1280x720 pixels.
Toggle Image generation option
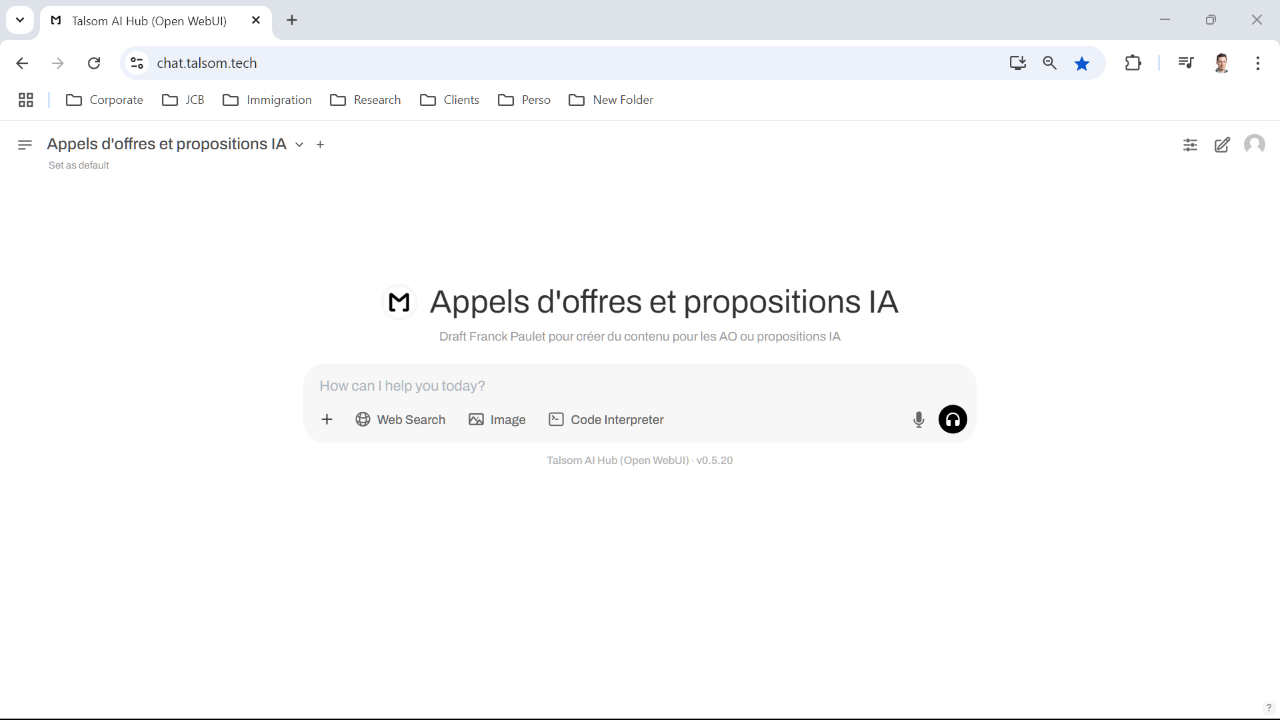pos(497,420)
